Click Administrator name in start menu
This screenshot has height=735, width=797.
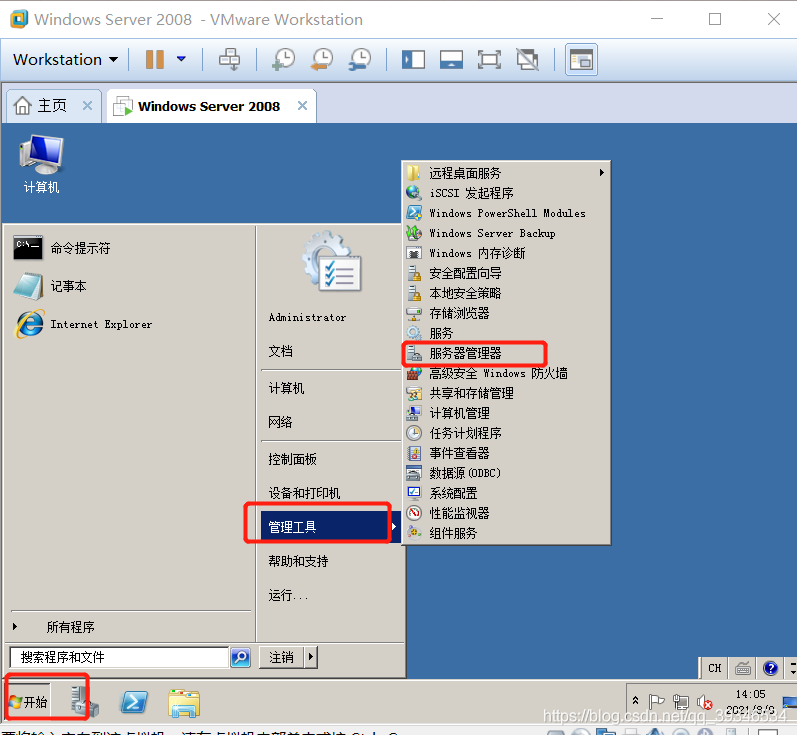[308, 318]
